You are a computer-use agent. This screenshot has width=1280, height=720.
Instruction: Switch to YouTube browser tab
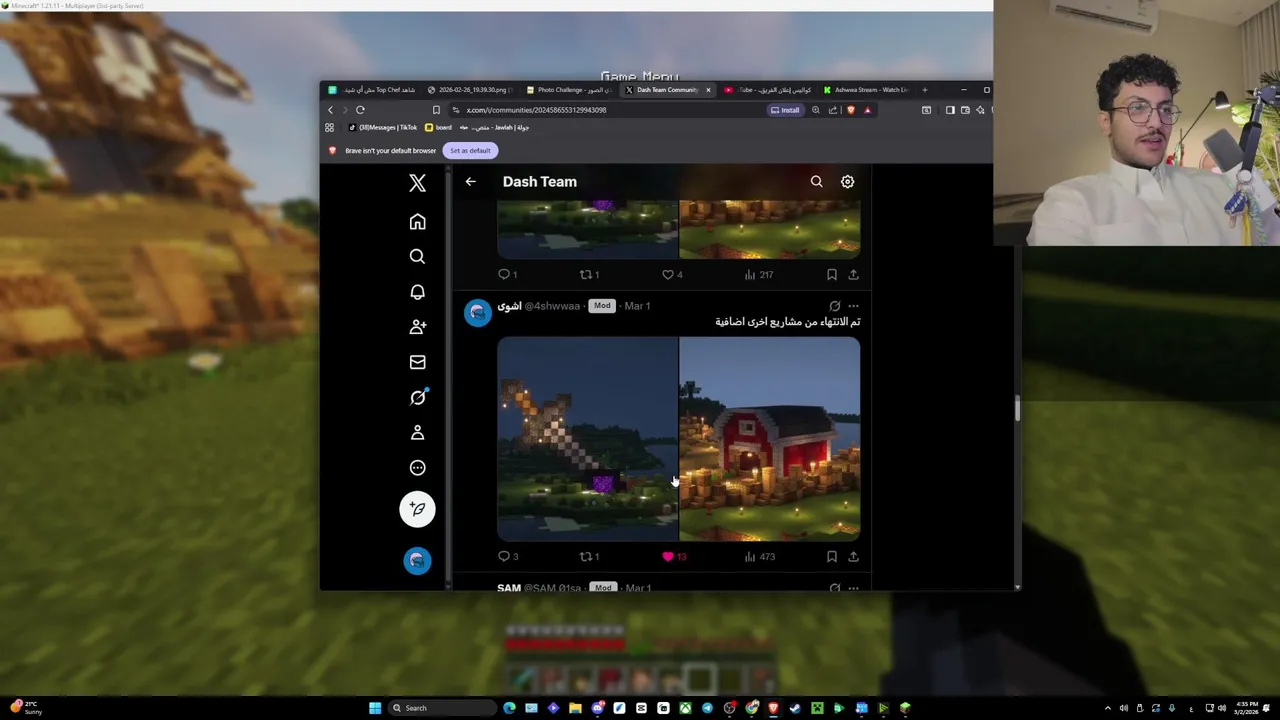click(x=768, y=90)
